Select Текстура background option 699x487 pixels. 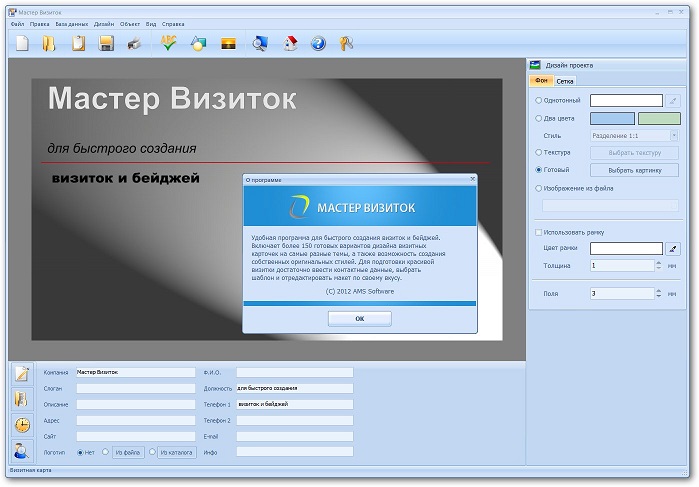pyautogui.click(x=539, y=152)
